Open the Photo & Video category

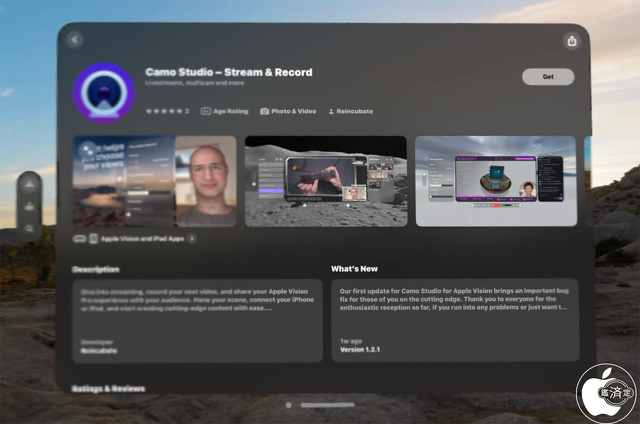(x=288, y=111)
